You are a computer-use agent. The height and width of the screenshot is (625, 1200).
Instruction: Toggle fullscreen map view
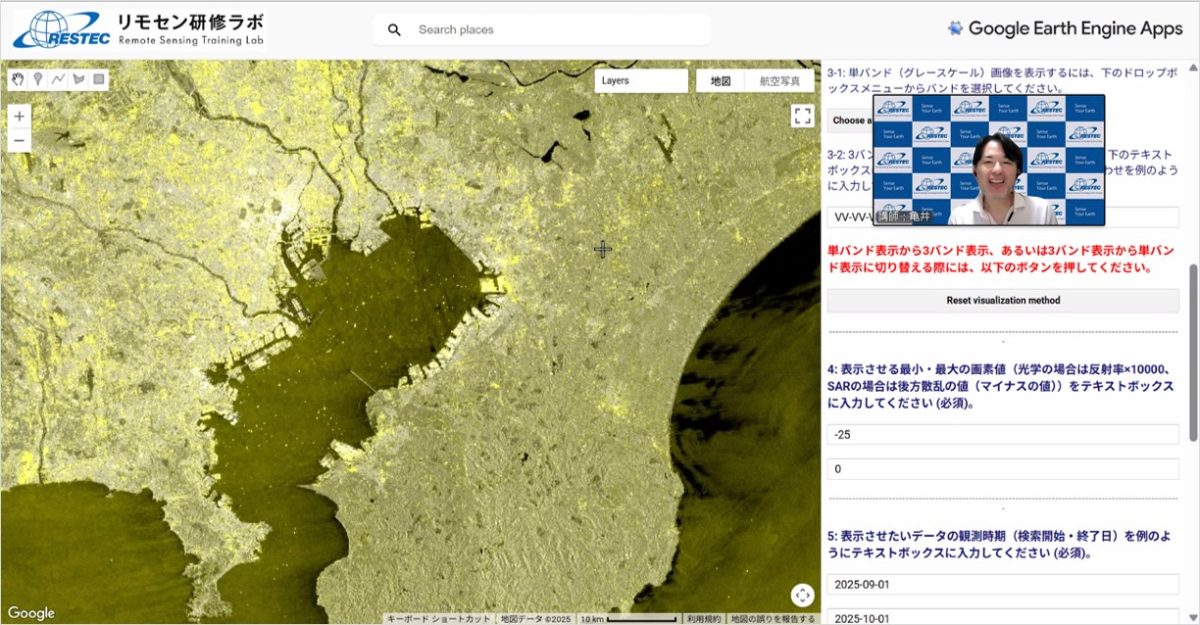802,116
